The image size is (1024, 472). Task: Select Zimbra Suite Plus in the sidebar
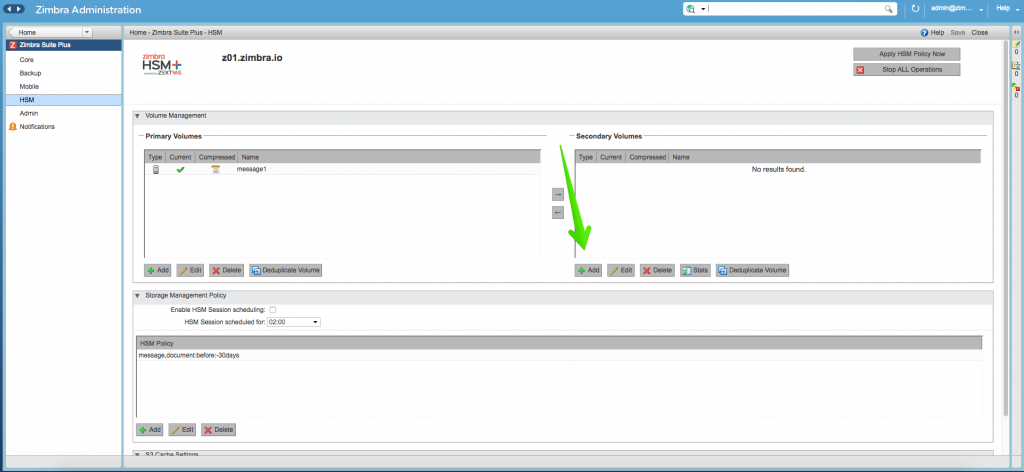(x=64, y=45)
